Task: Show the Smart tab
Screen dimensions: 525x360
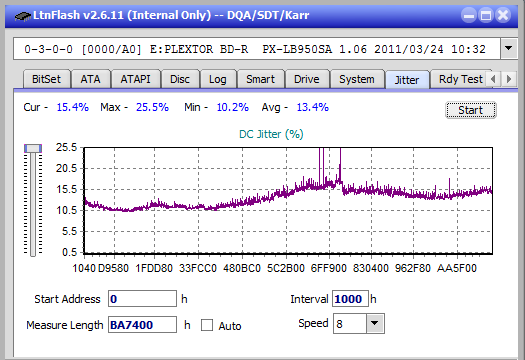Action: 260,79
